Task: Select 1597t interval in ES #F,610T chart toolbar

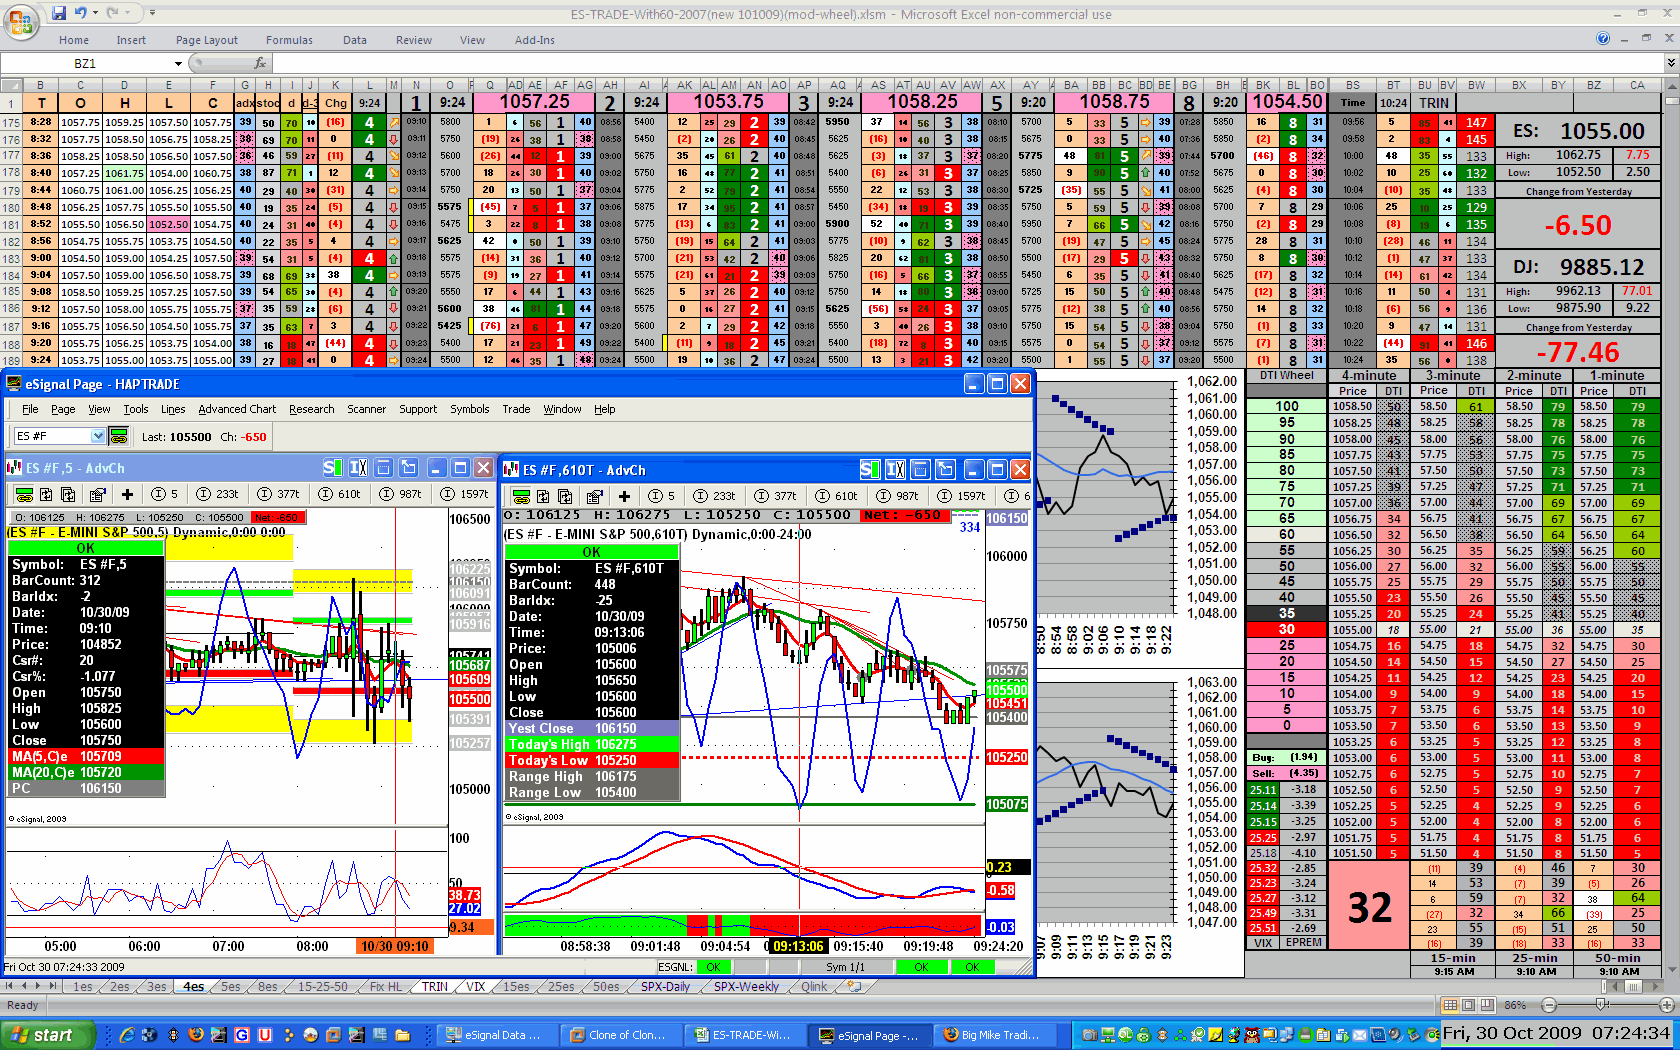Action: coord(963,496)
